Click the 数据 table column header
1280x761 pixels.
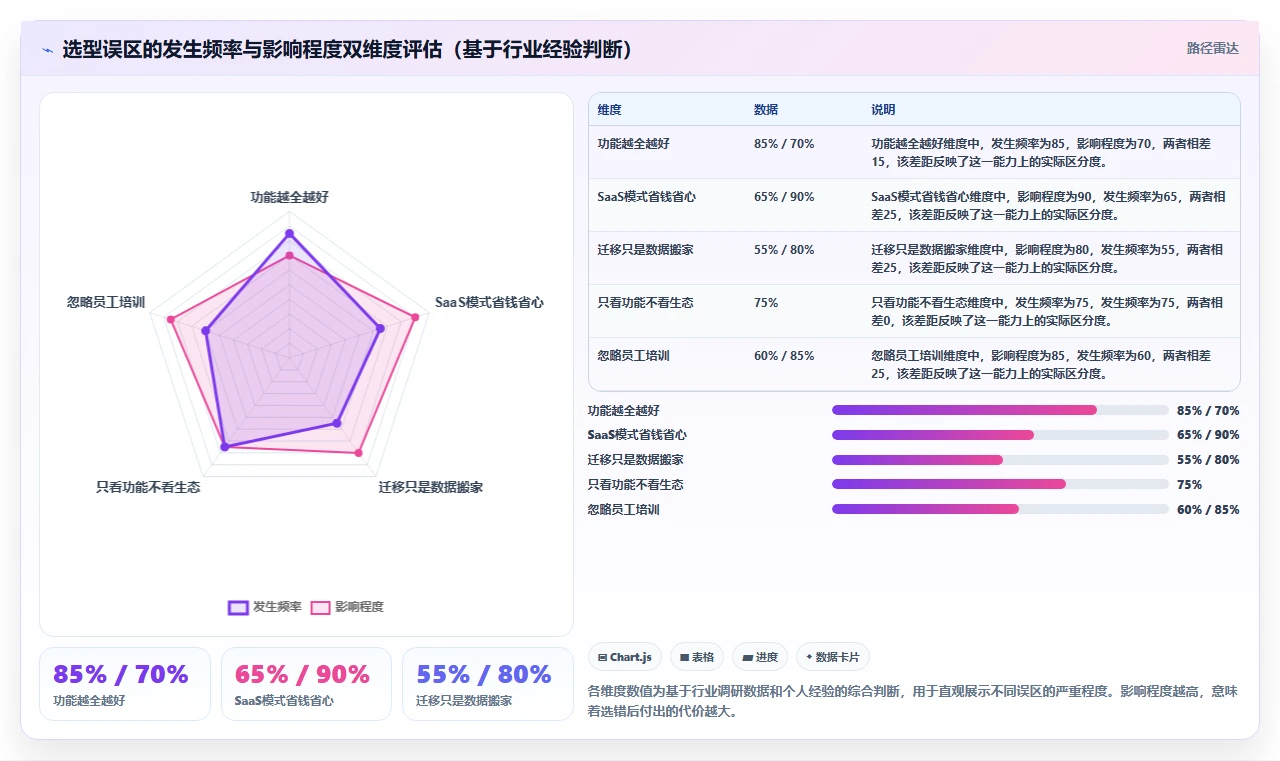coord(766,109)
